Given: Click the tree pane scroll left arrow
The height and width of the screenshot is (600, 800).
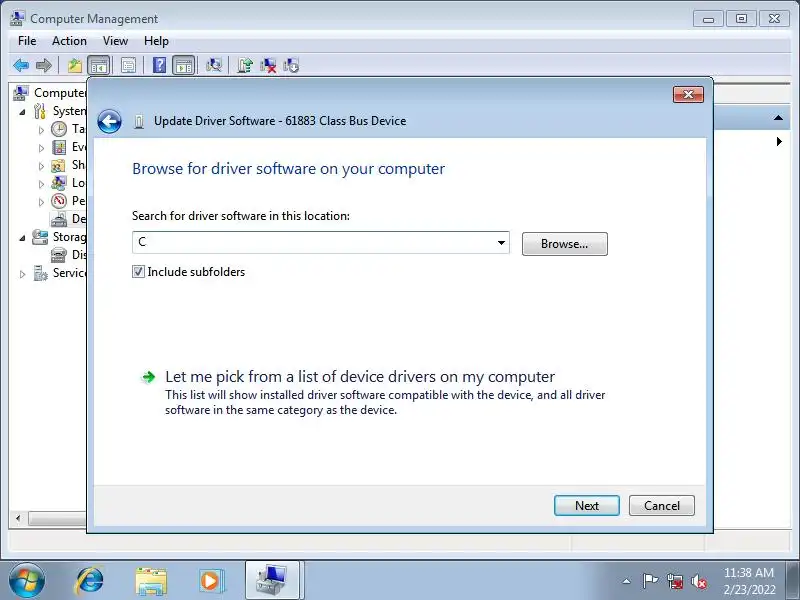Looking at the screenshot, I should coord(18,518).
